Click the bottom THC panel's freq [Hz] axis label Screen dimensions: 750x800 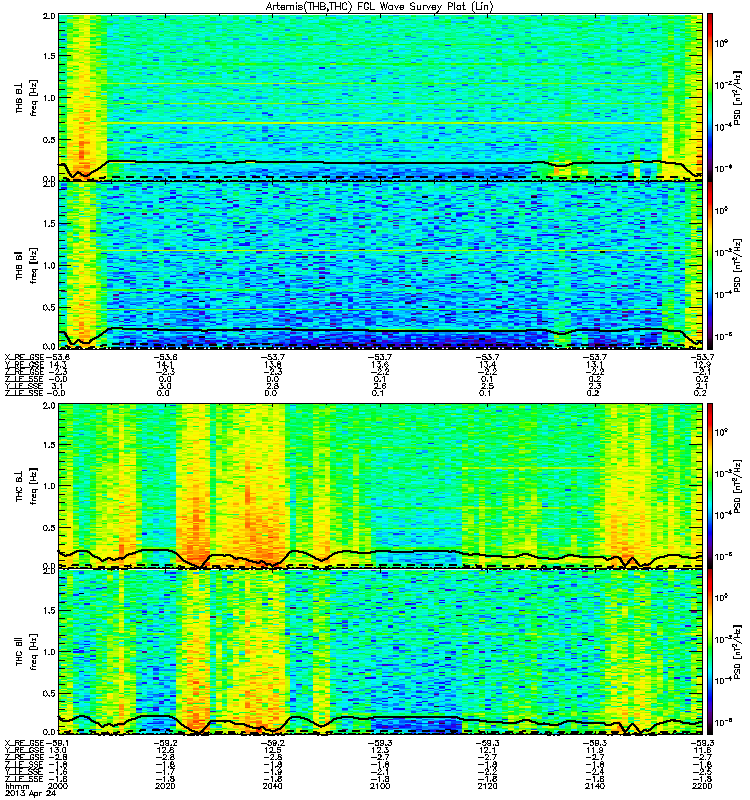coord(34,652)
